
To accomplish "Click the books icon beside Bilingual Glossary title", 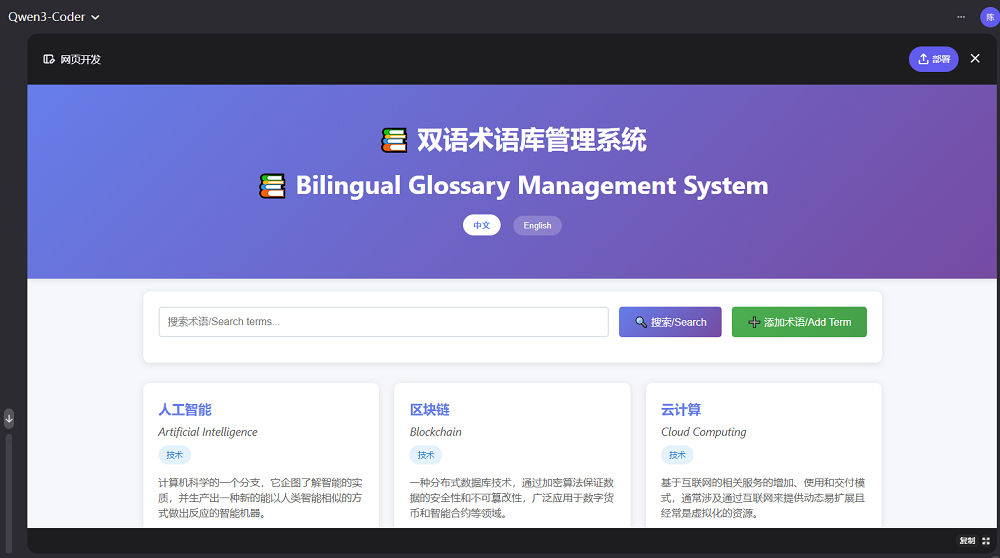I will (x=272, y=186).
